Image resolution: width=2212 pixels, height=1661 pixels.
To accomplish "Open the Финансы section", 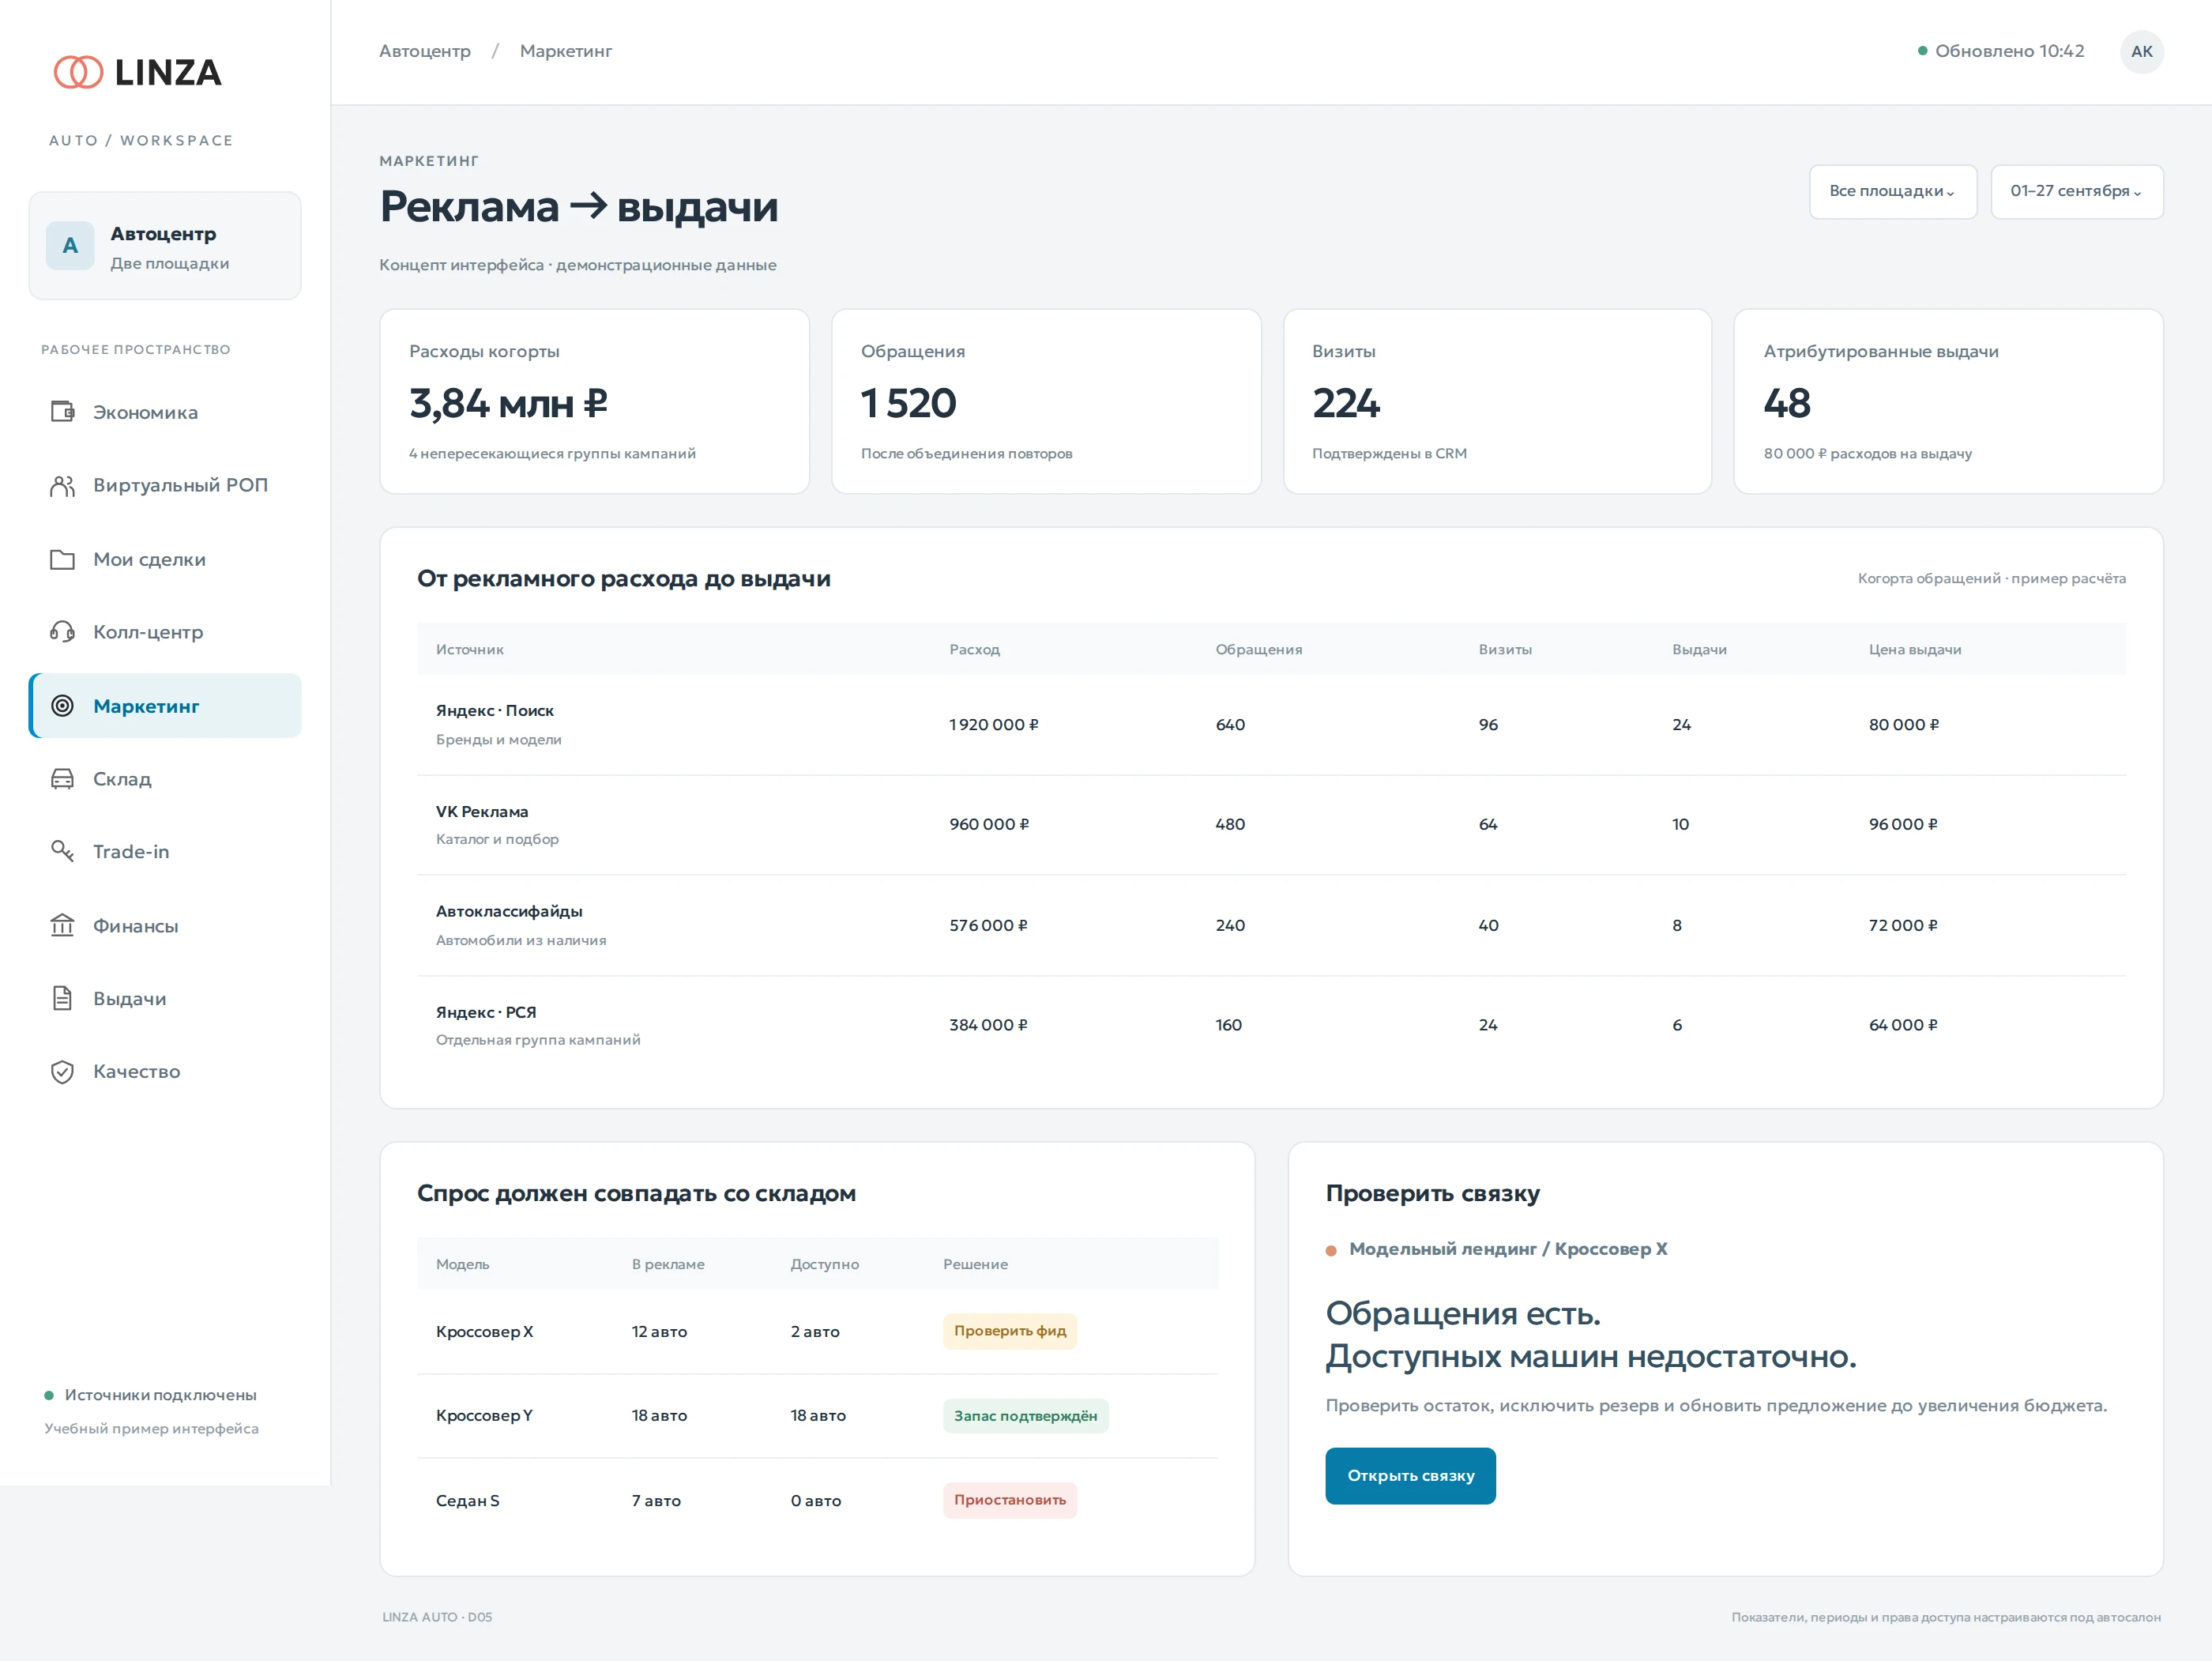I will (x=165, y=926).
